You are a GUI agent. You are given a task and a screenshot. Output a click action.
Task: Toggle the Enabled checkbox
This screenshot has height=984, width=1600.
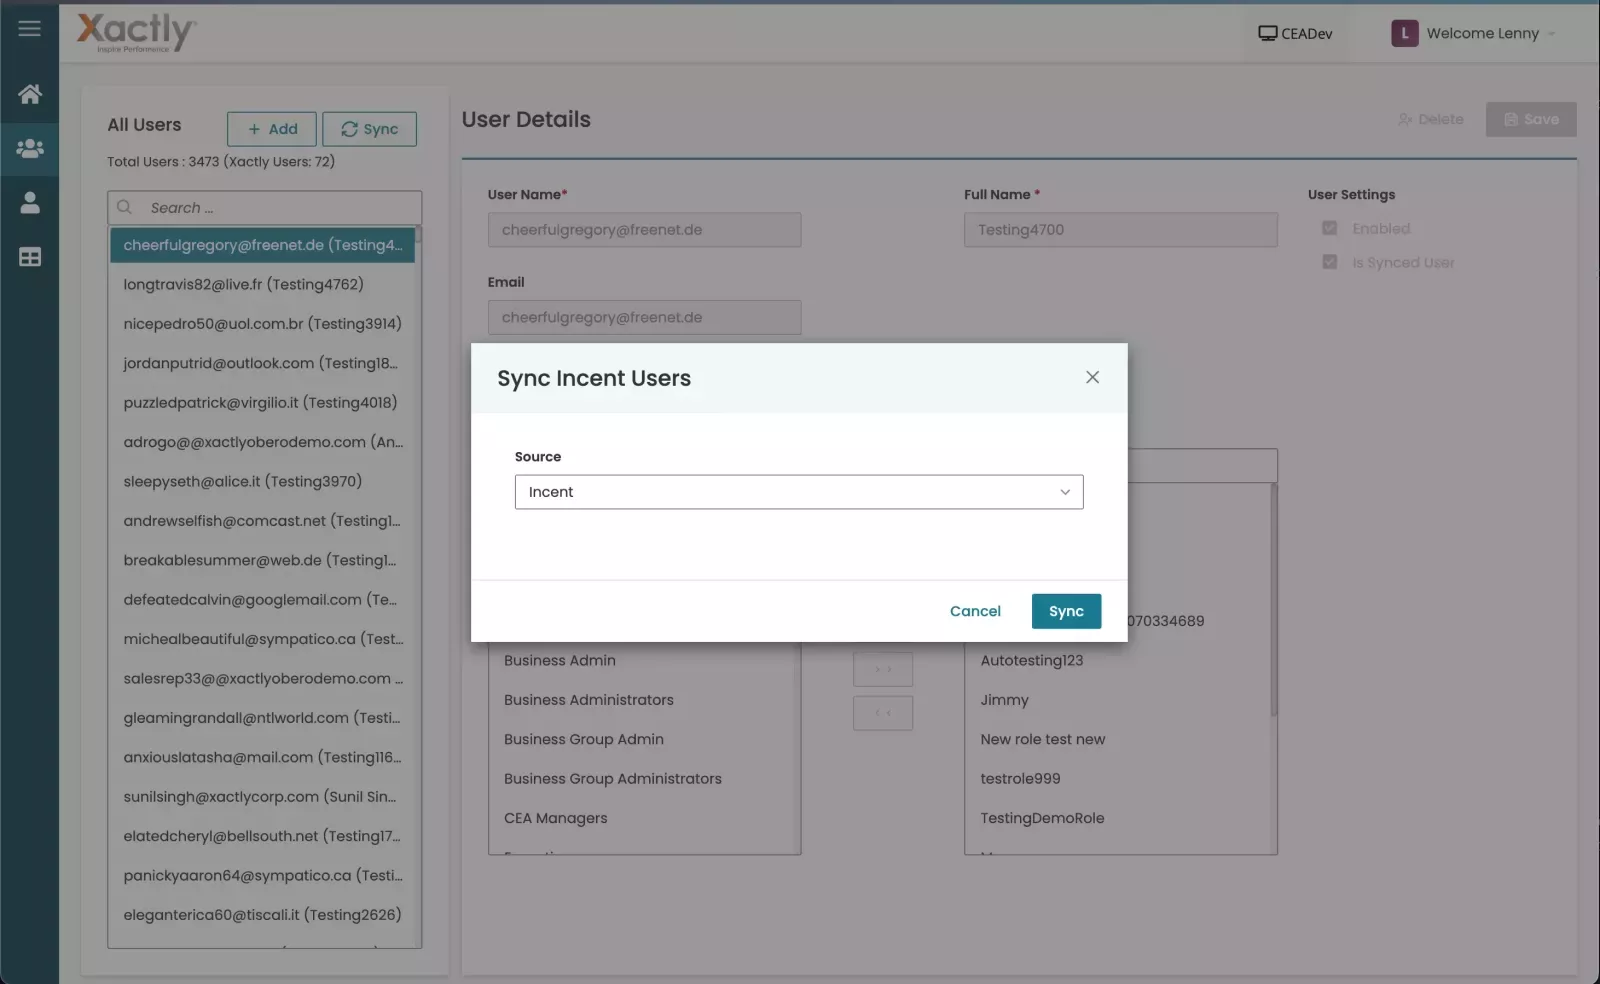[x=1329, y=228]
